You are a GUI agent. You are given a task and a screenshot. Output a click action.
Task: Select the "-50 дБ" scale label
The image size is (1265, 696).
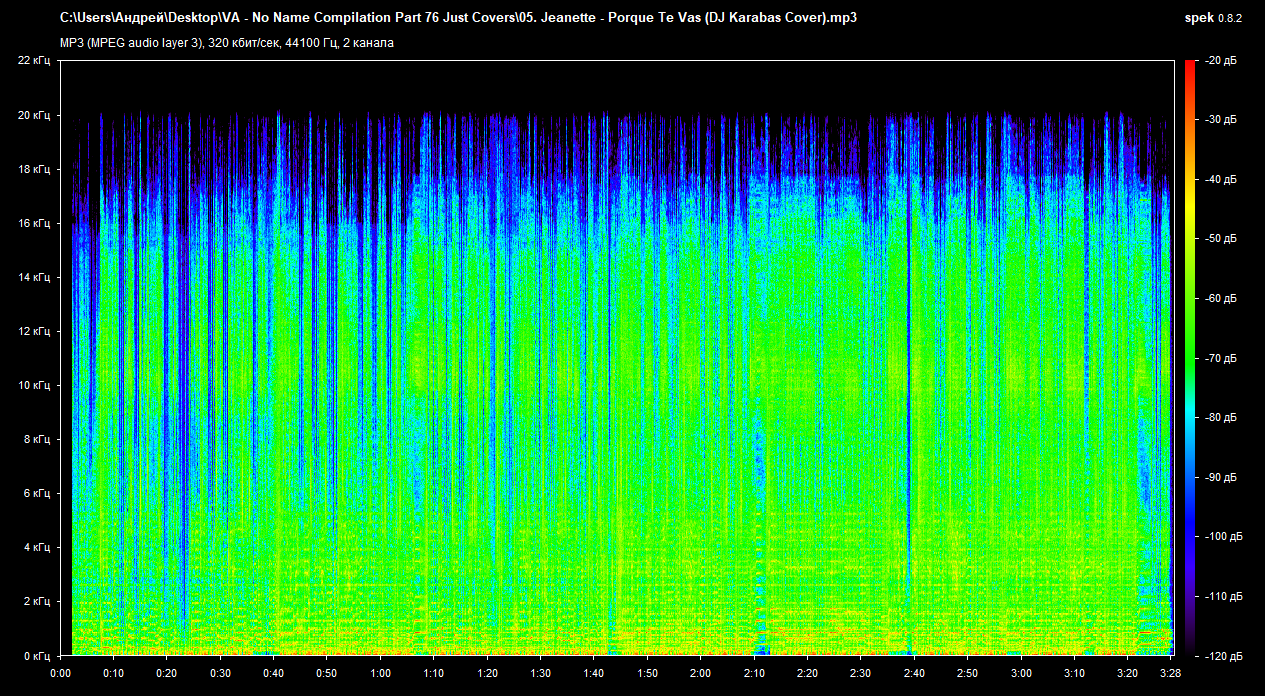click(x=1221, y=239)
